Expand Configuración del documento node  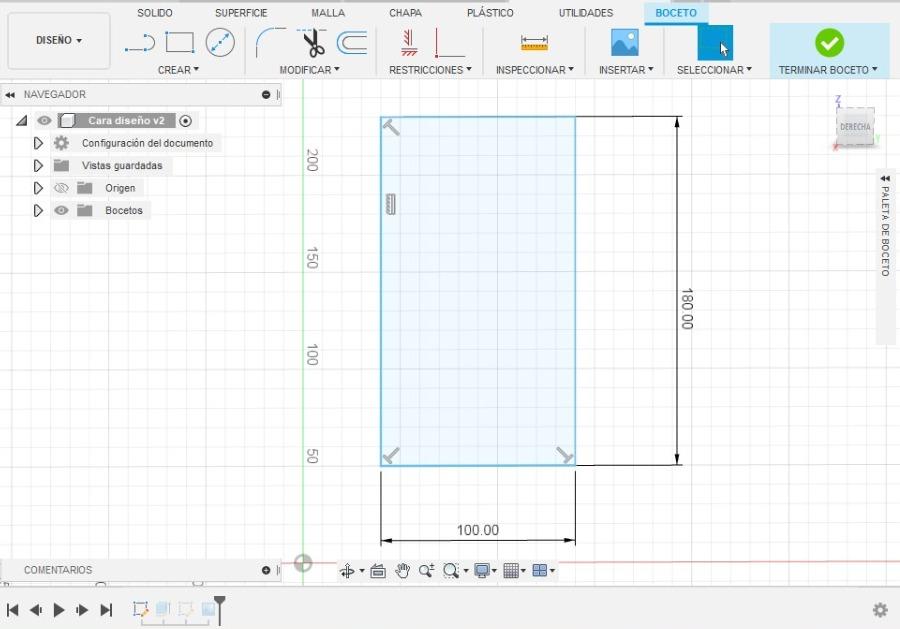38,143
